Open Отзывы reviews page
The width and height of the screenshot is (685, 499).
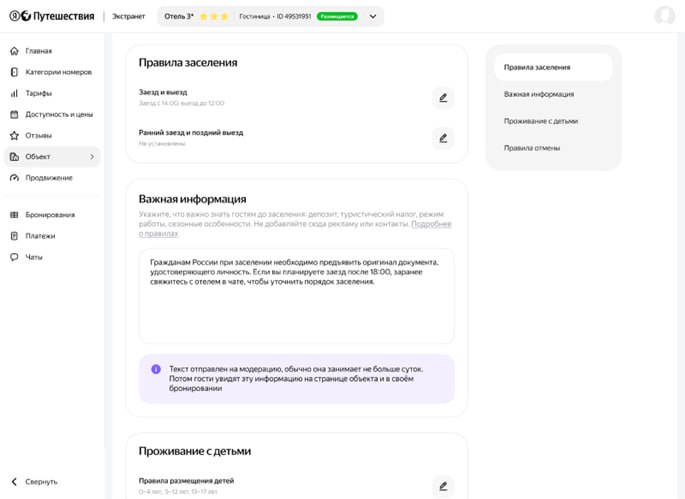click(x=38, y=135)
